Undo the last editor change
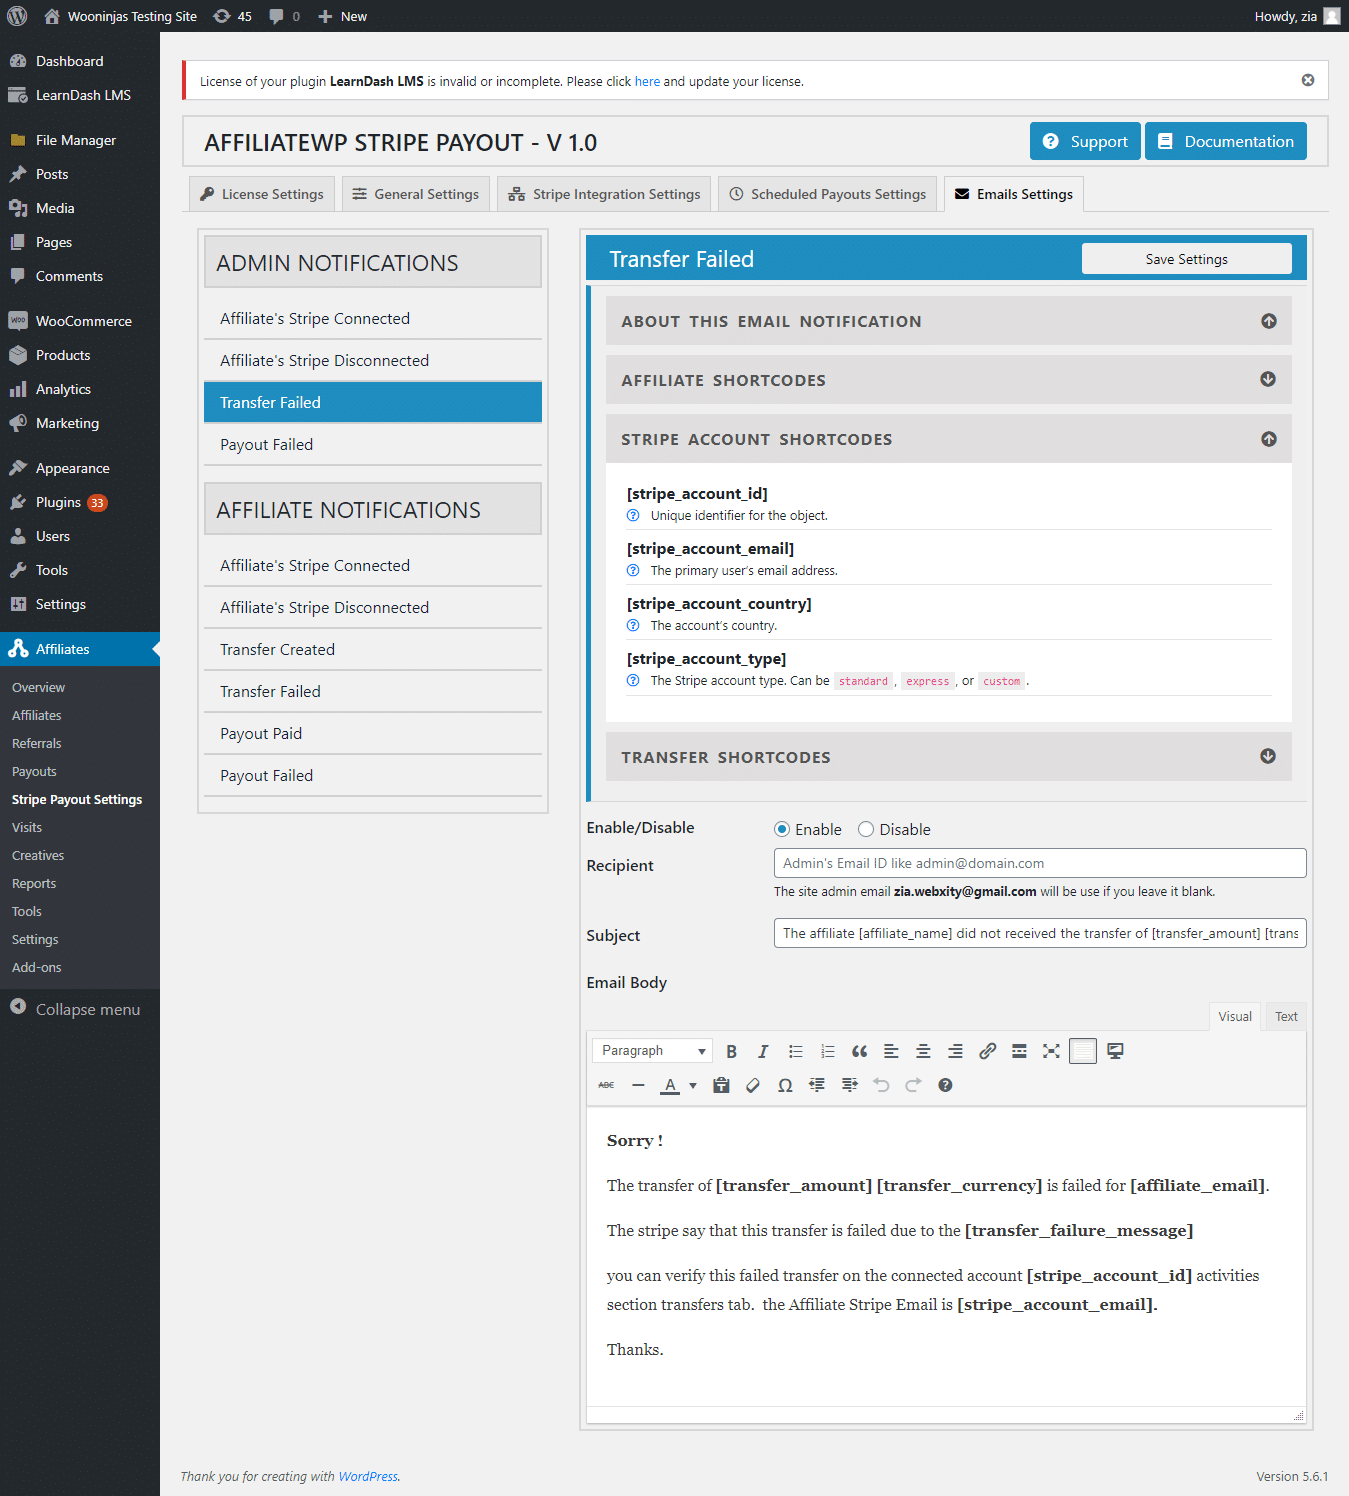Screen dimensions: 1349x1496 pos(881,1085)
